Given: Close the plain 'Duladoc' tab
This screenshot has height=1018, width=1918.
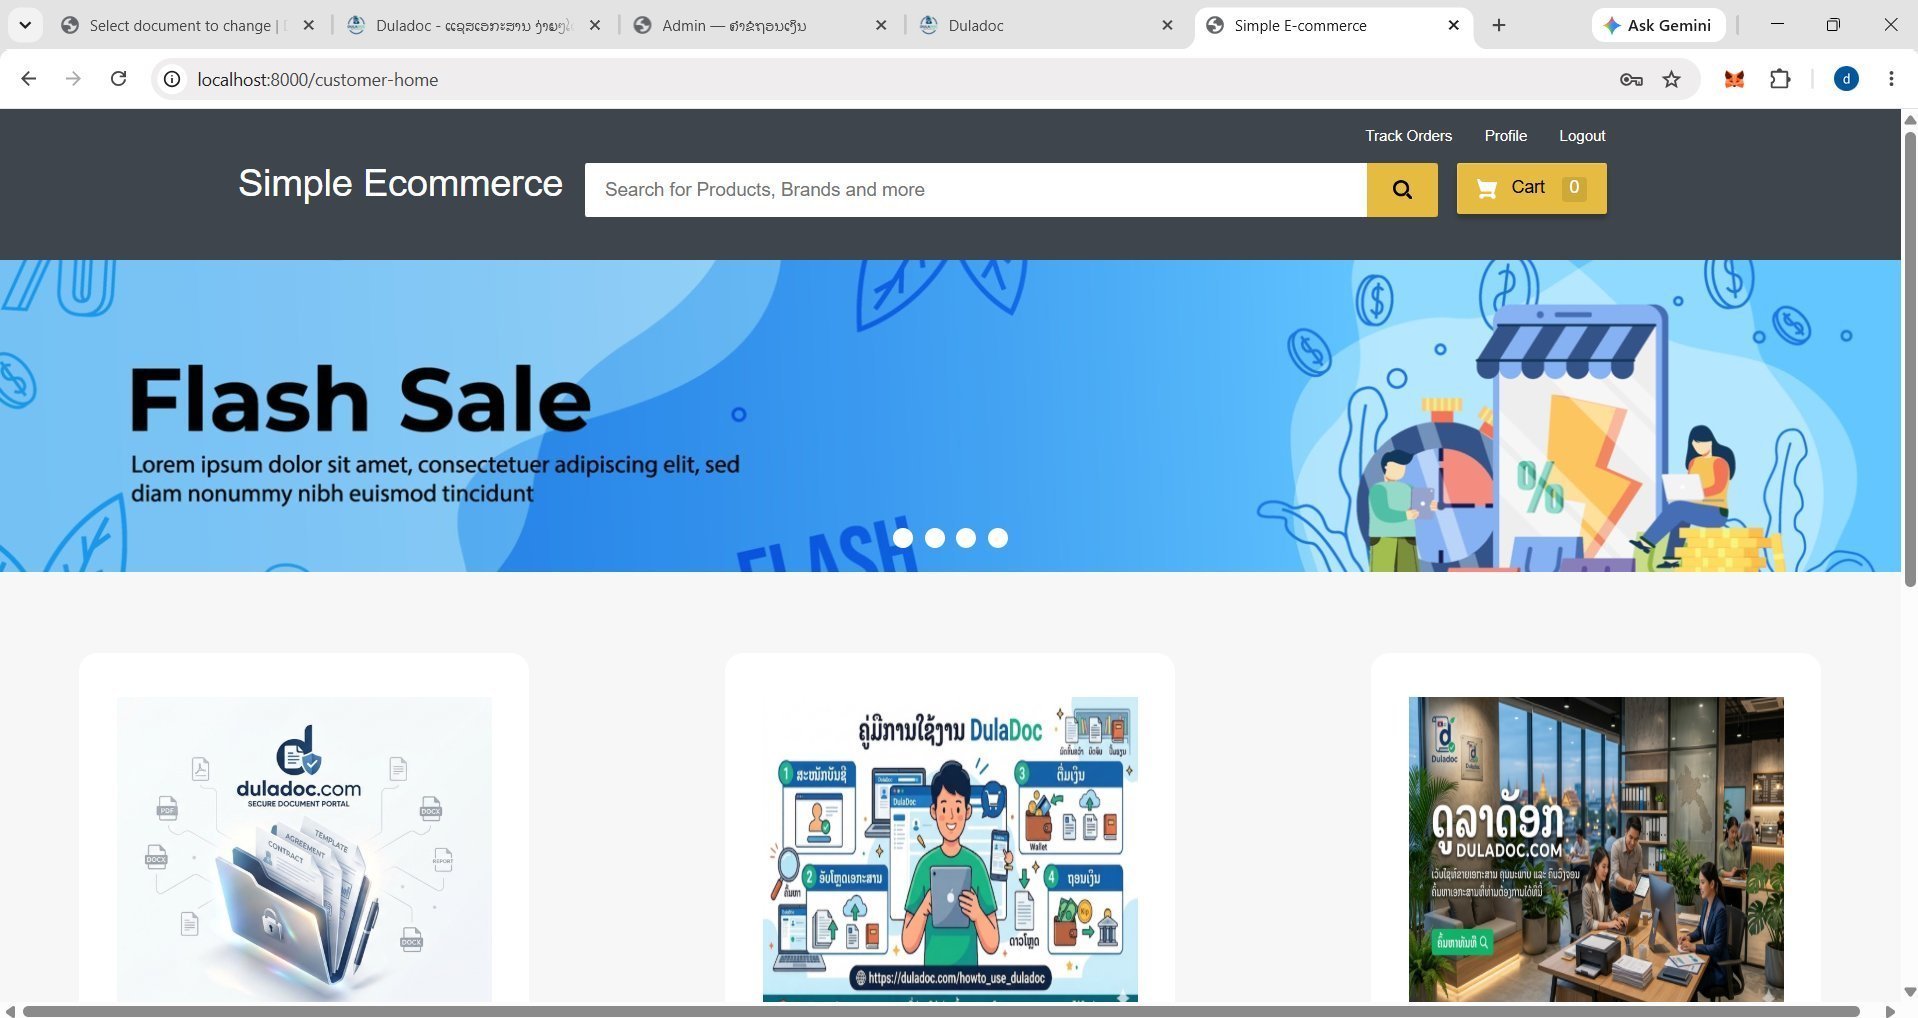Looking at the screenshot, I should click(1167, 26).
